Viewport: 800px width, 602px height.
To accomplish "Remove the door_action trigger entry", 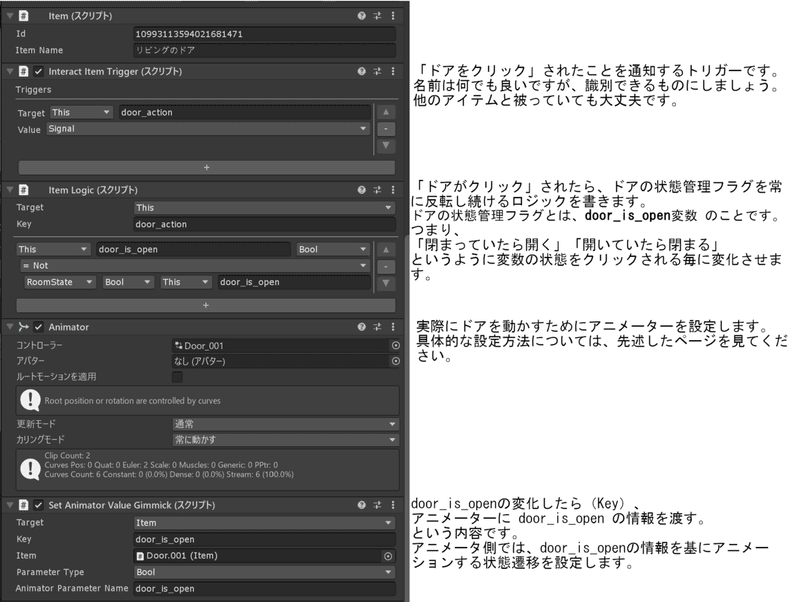I will (386, 129).
